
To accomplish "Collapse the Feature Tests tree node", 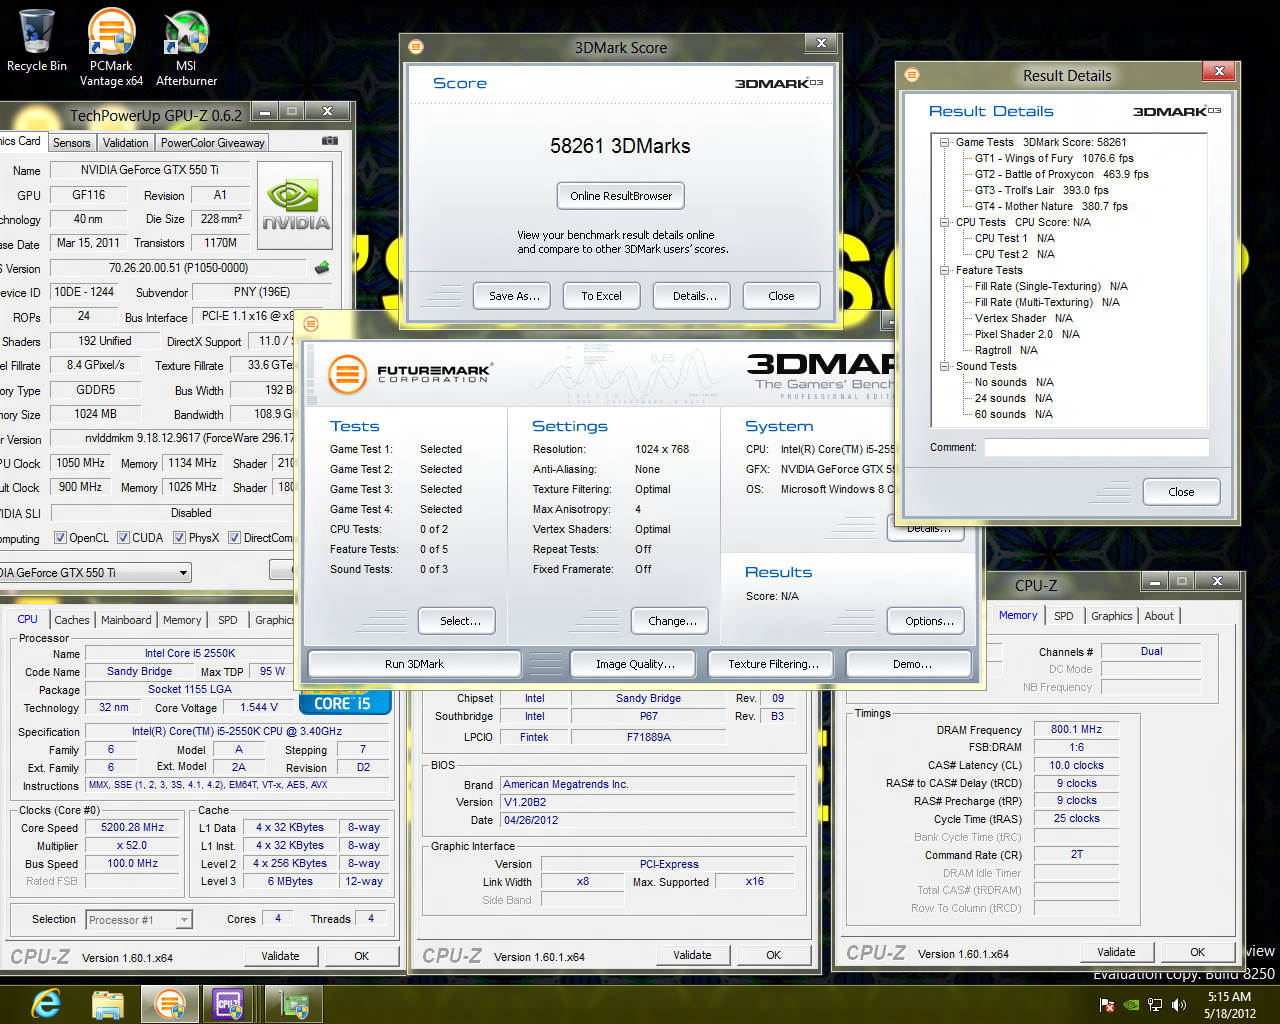I will click(944, 270).
